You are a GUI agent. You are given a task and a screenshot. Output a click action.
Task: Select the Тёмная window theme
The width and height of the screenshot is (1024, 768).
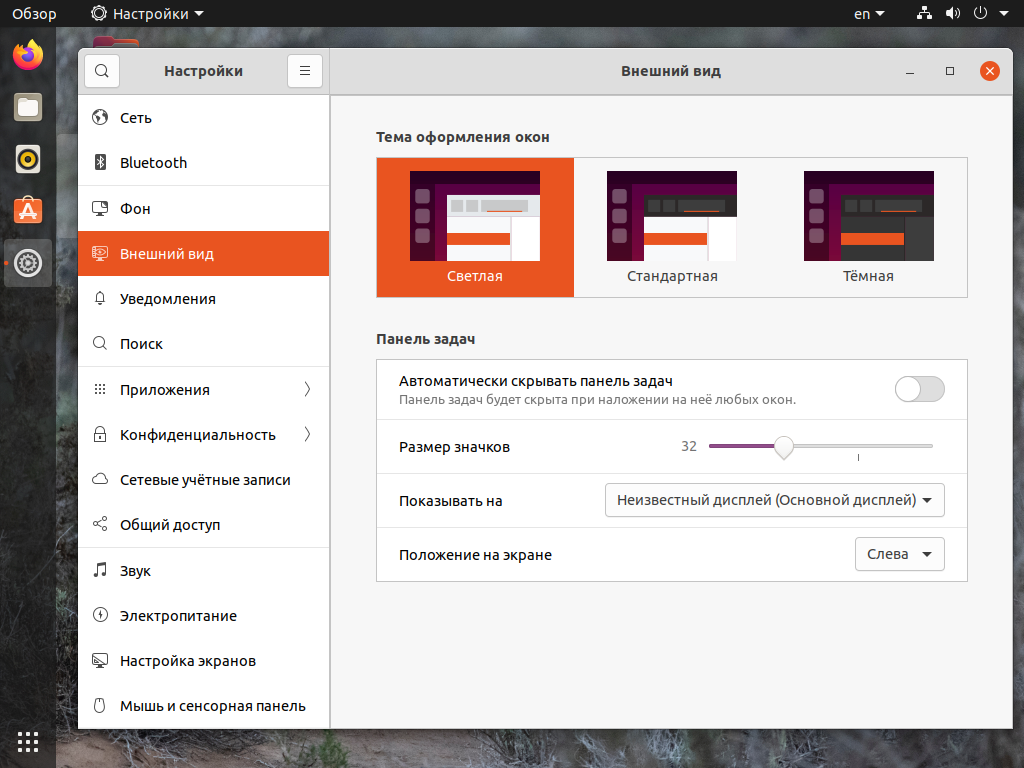coord(869,227)
